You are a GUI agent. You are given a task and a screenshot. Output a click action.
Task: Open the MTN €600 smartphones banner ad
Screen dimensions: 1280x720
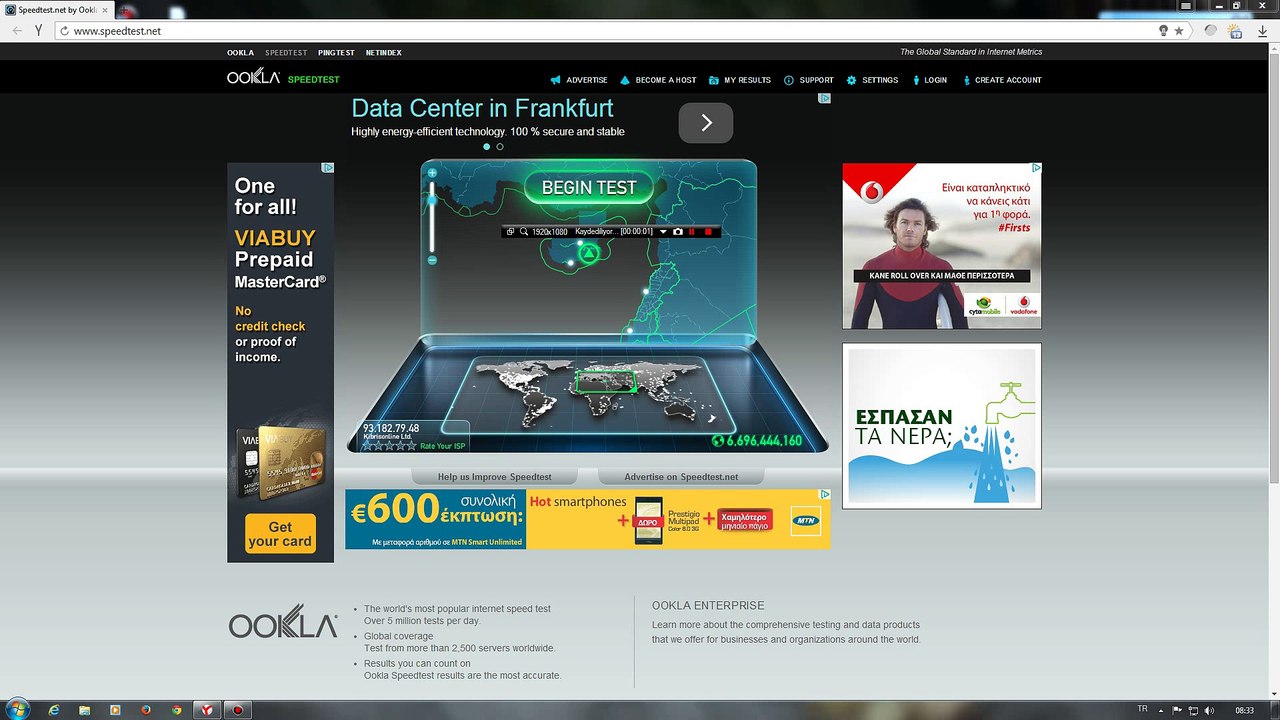(x=588, y=519)
